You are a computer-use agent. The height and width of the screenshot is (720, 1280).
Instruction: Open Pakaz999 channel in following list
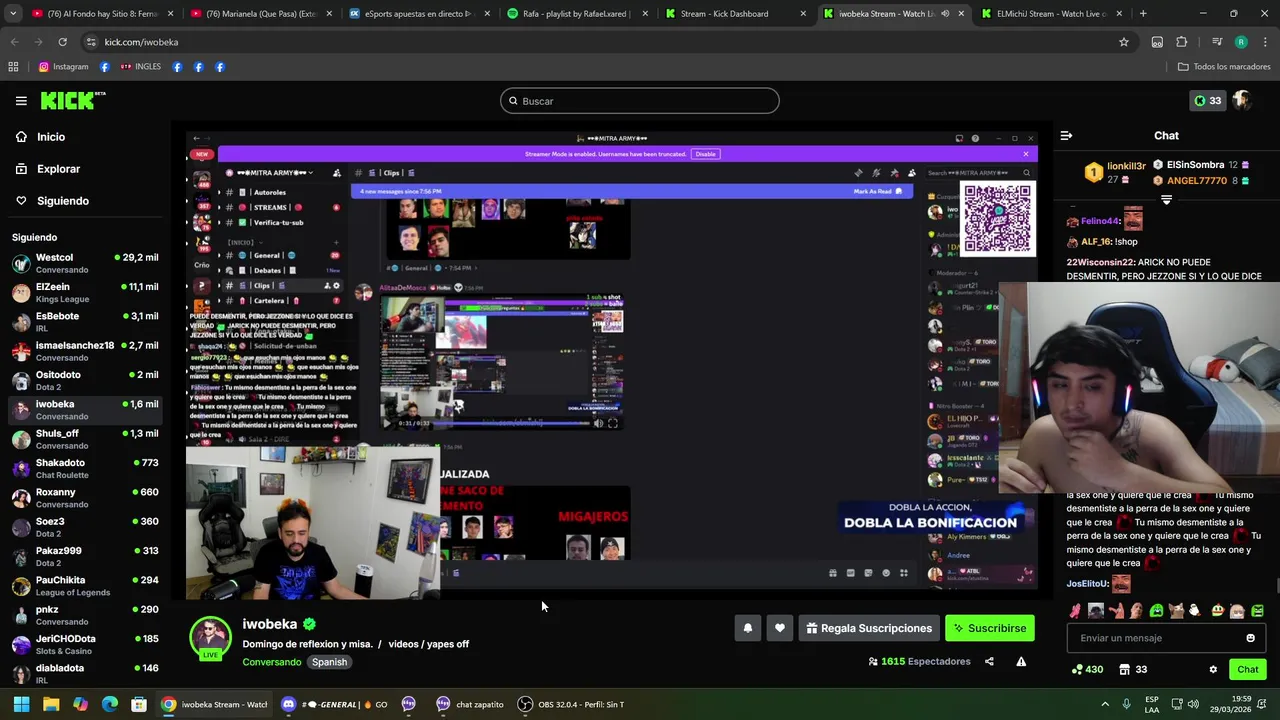coord(85,556)
